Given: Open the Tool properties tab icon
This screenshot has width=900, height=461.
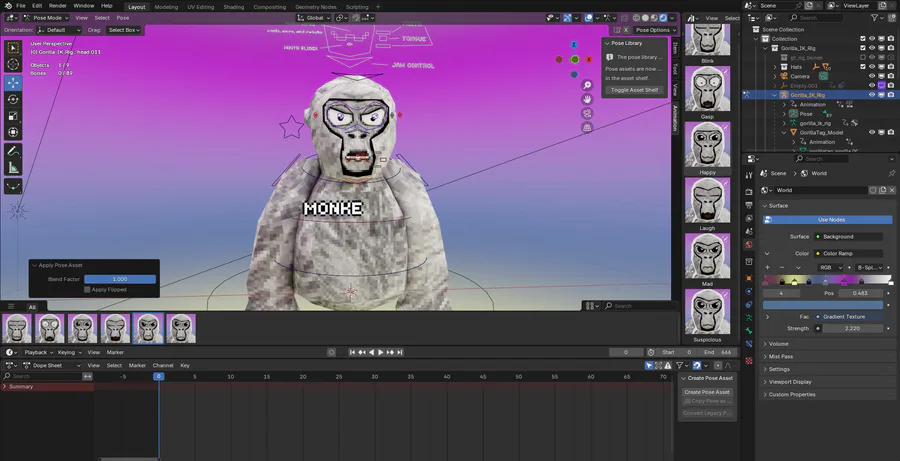Looking at the screenshot, I should (748, 175).
